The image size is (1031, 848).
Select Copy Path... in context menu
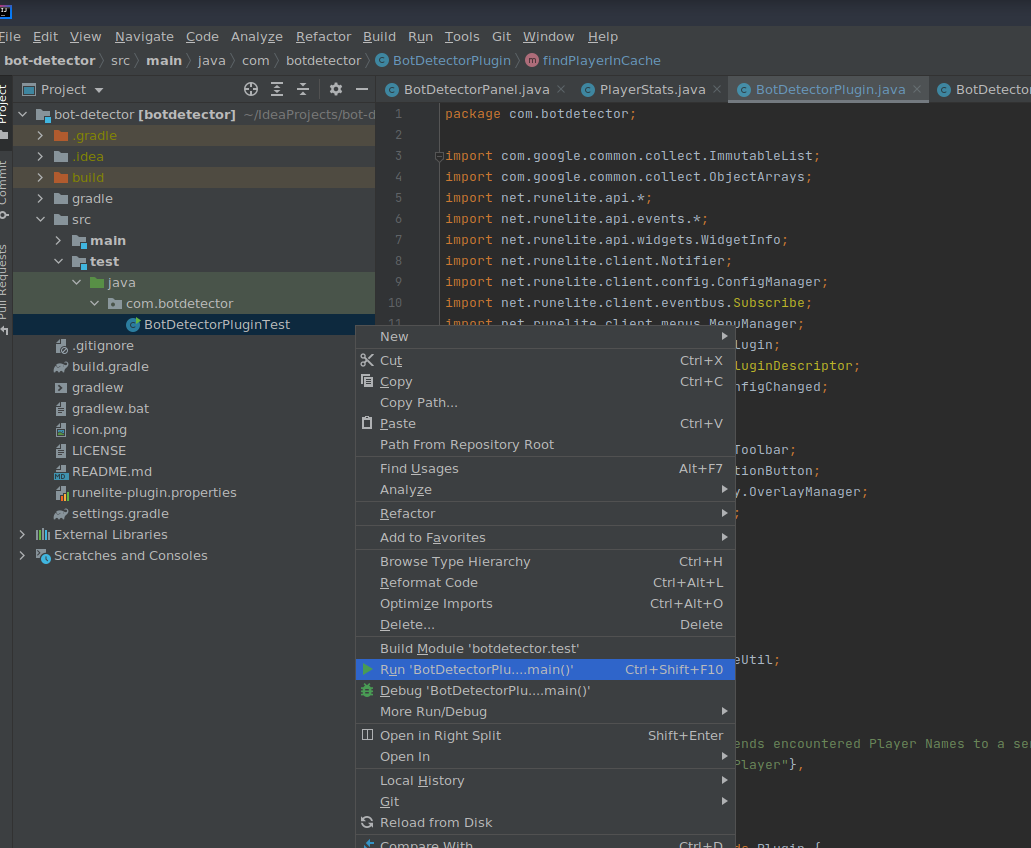coord(545,402)
